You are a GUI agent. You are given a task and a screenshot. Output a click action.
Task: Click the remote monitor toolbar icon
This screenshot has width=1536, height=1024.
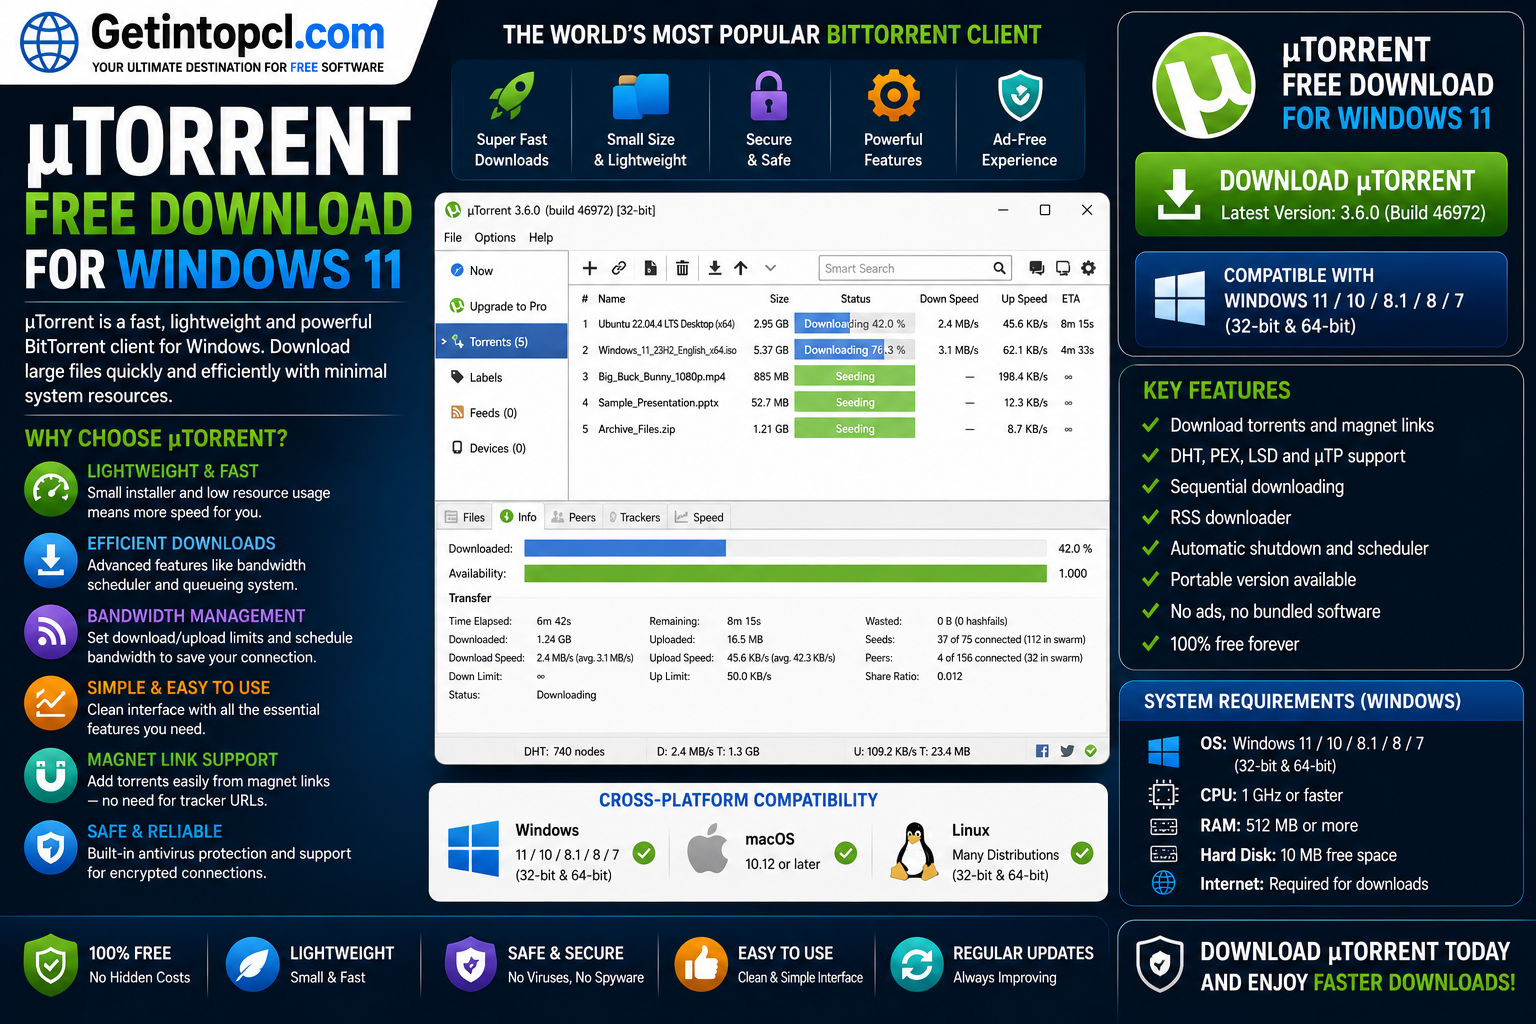[1063, 268]
